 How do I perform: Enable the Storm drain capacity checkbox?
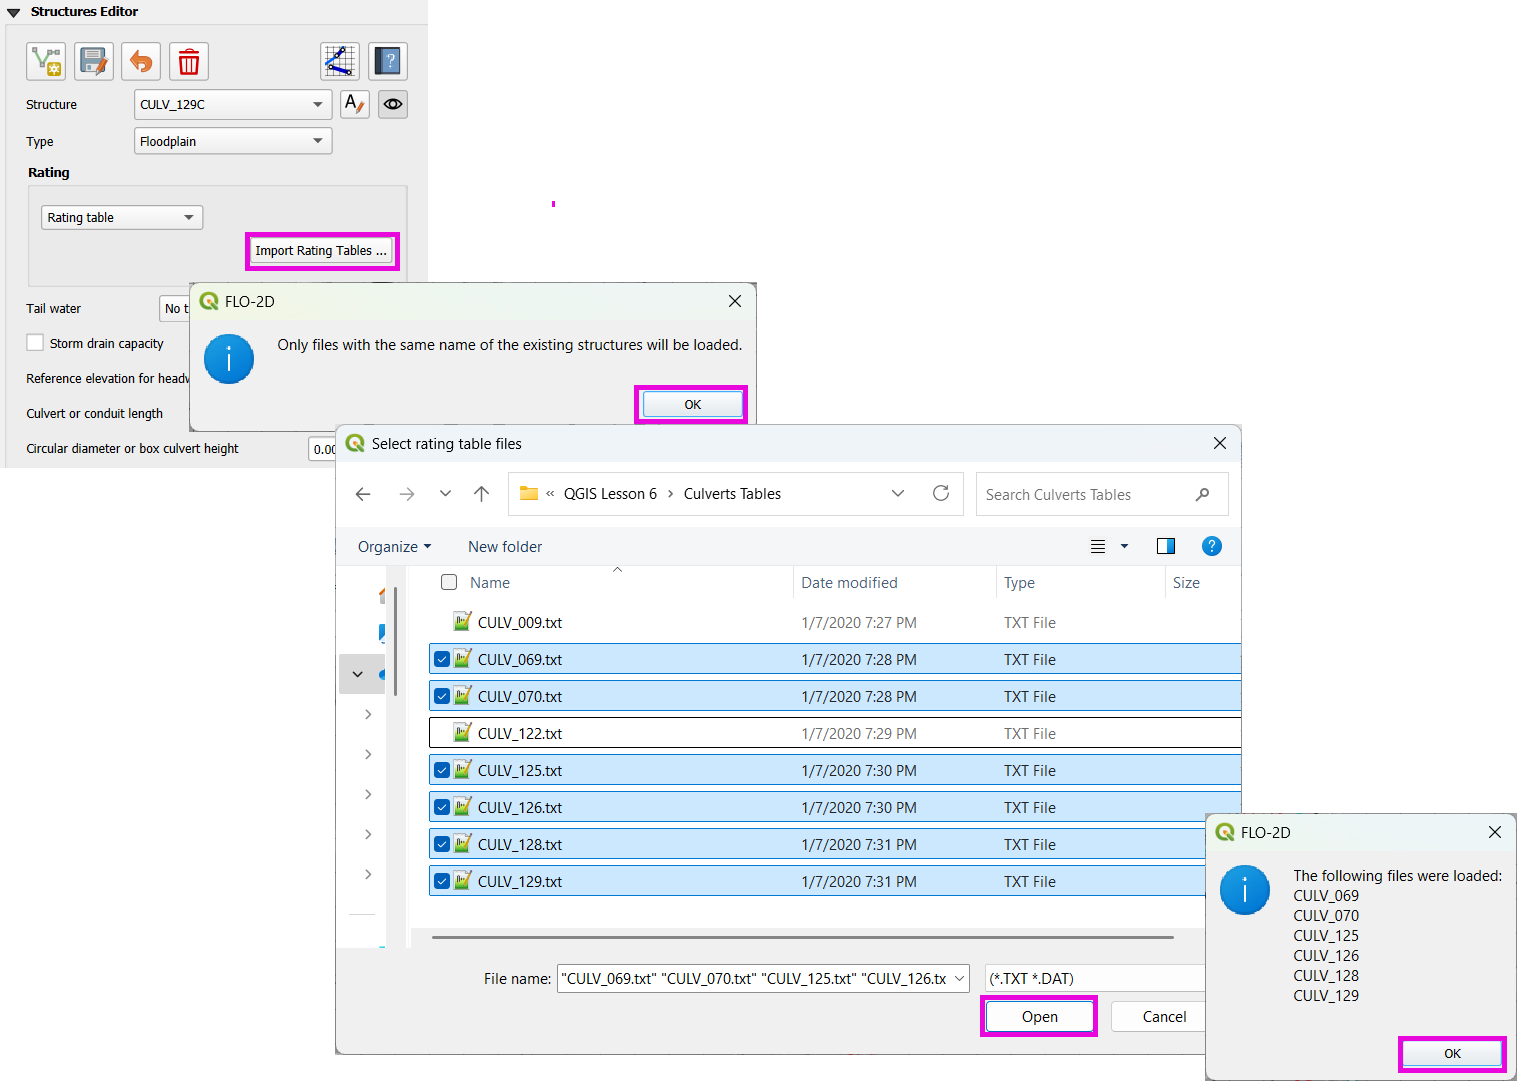point(36,343)
